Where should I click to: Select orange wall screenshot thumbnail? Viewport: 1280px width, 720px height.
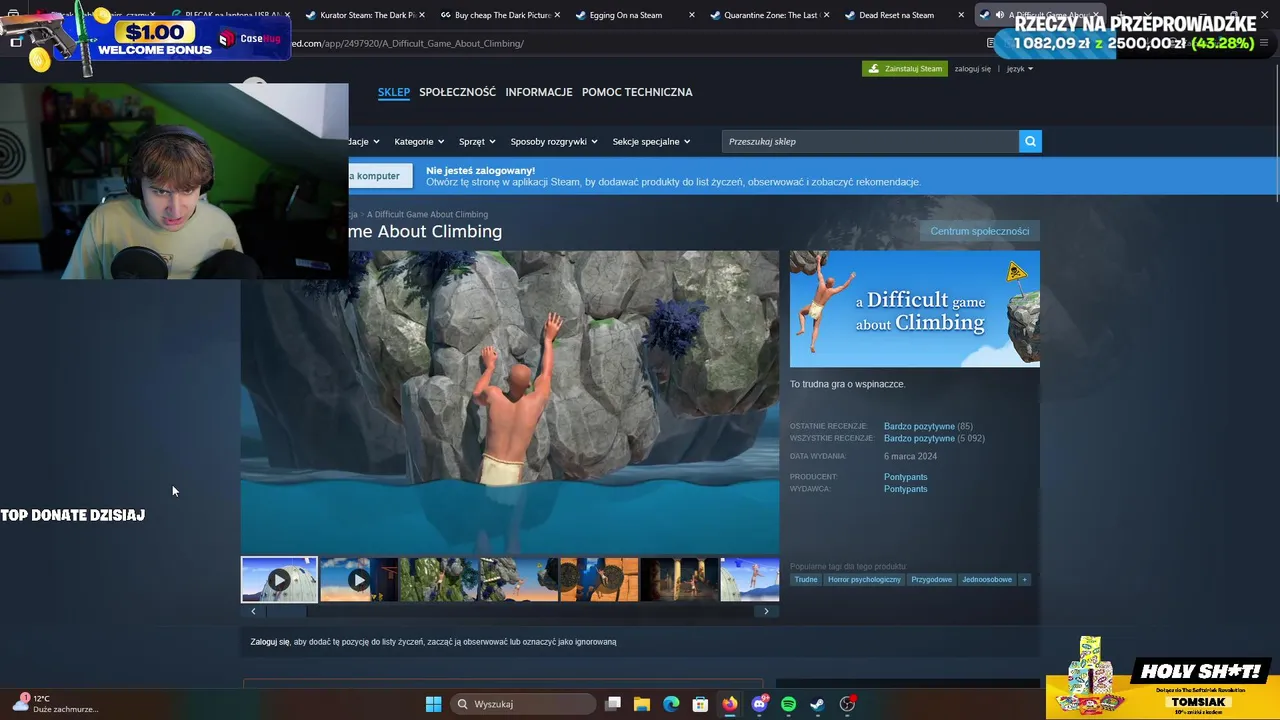(599, 580)
